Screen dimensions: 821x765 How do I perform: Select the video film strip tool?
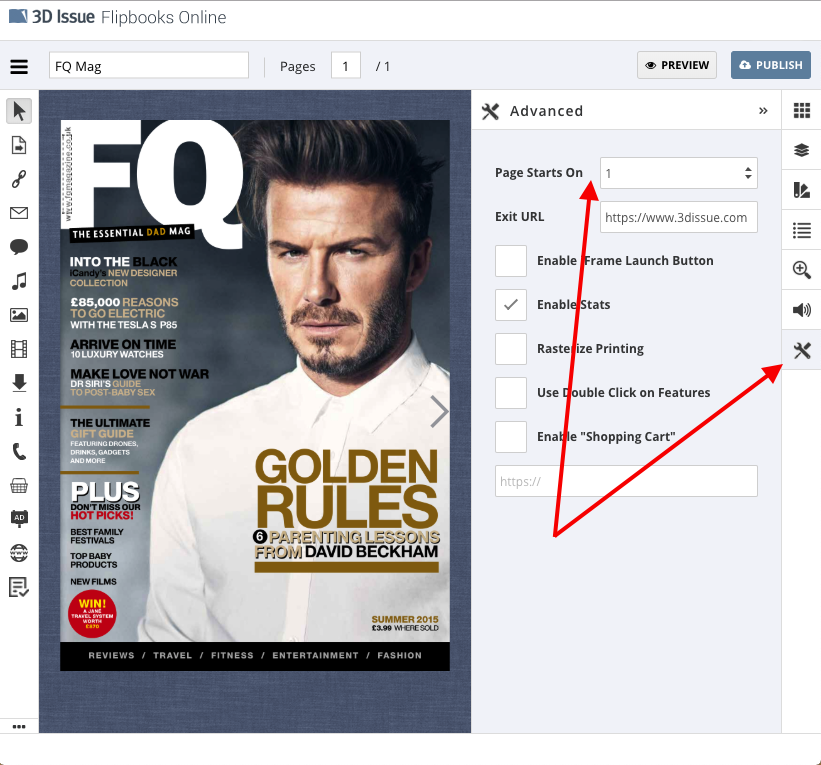[19, 349]
